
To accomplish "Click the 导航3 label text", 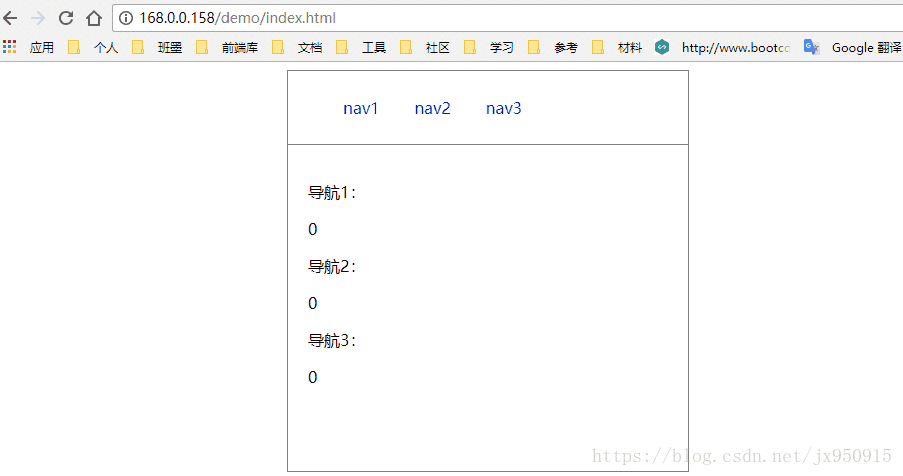I will [332, 340].
